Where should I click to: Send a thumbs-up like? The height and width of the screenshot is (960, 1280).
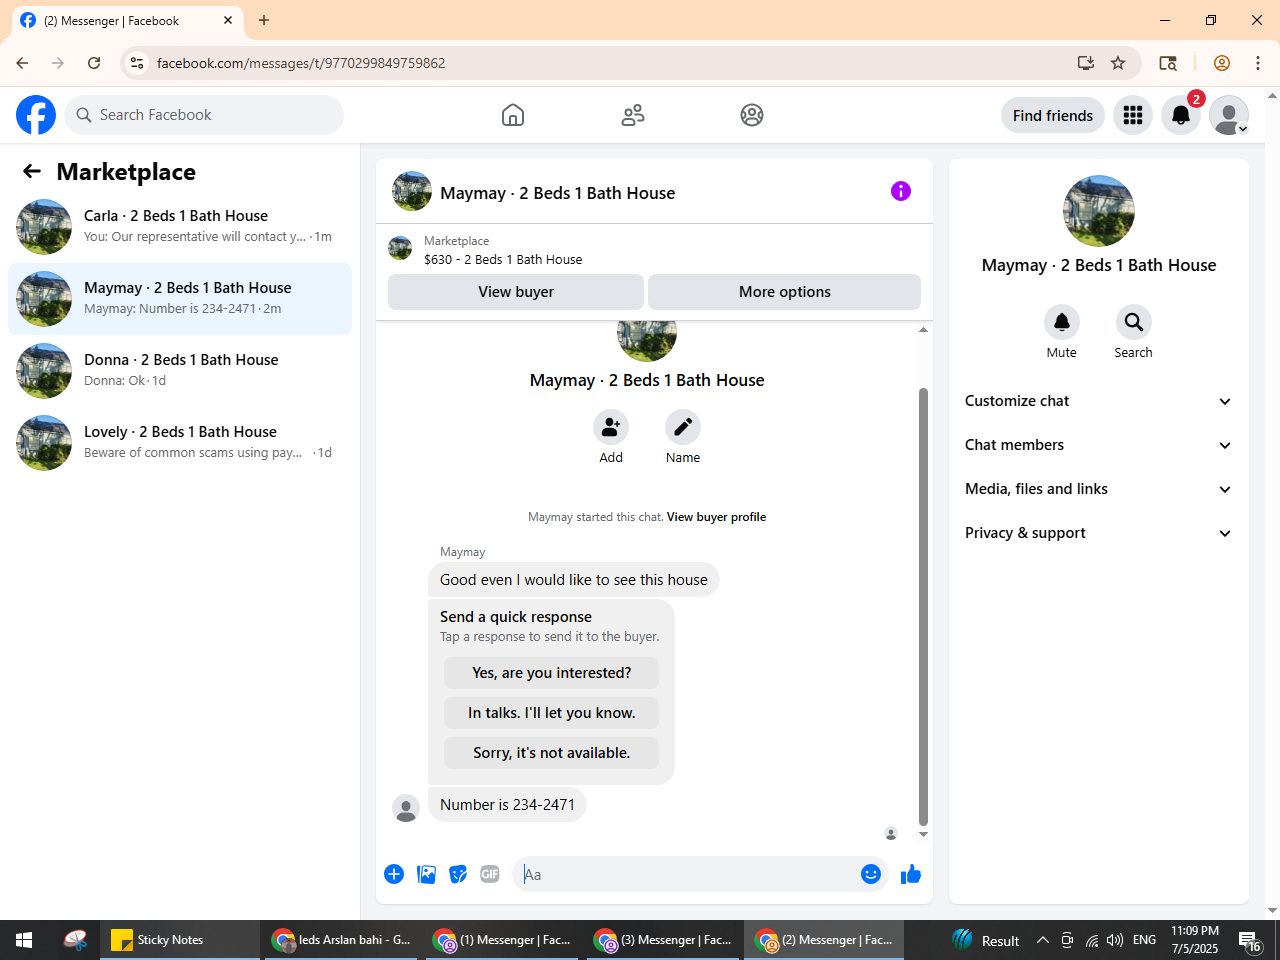[x=911, y=874]
